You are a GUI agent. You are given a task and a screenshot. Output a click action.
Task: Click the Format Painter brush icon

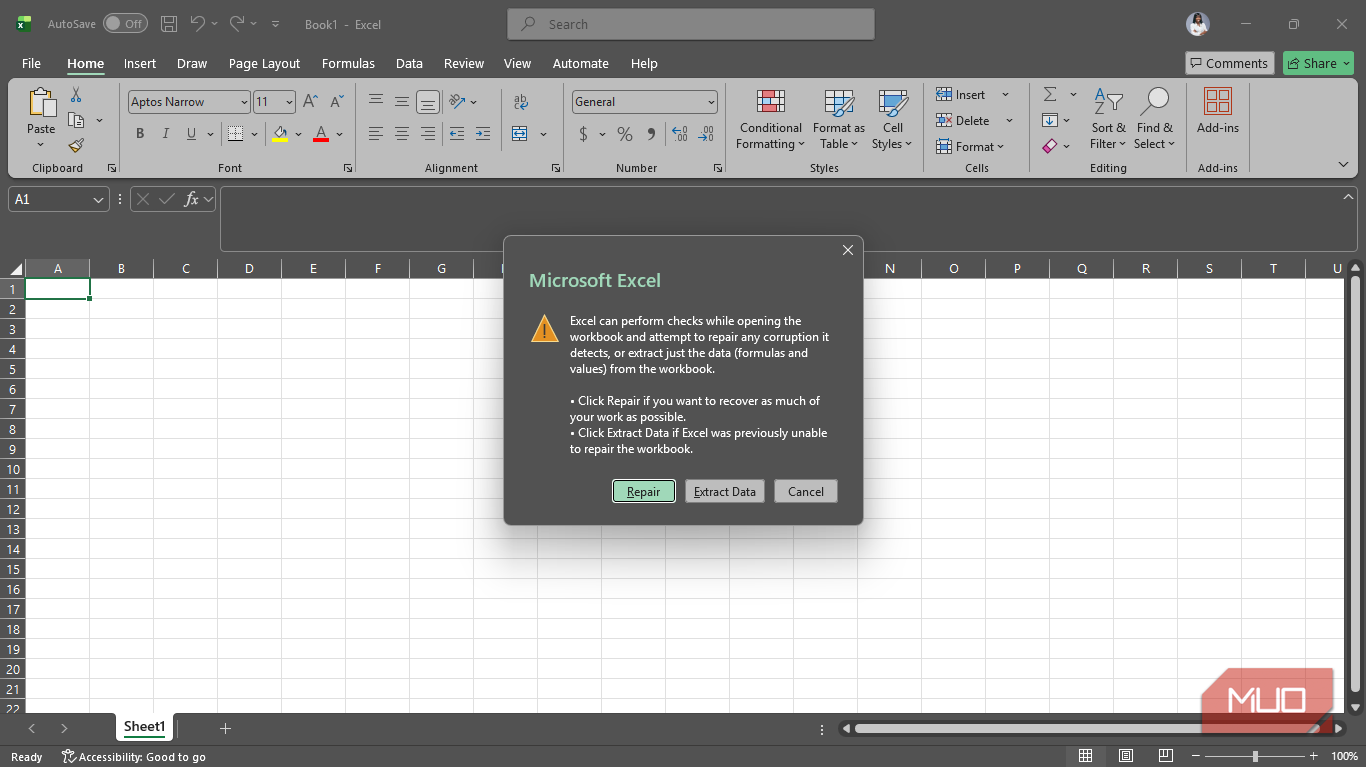pyautogui.click(x=76, y=146)
